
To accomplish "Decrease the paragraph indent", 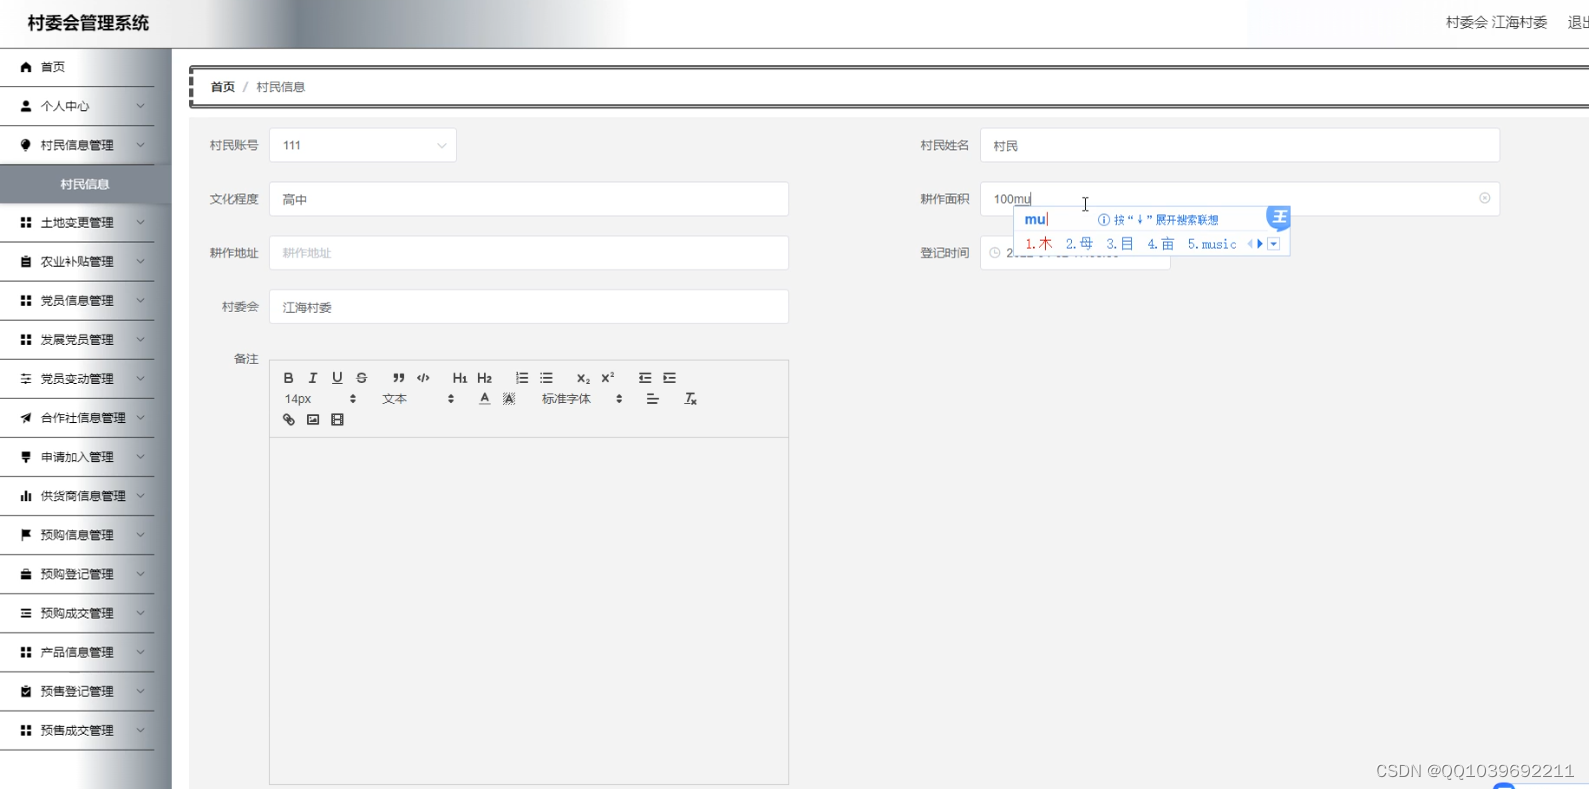I will (645, 378).
